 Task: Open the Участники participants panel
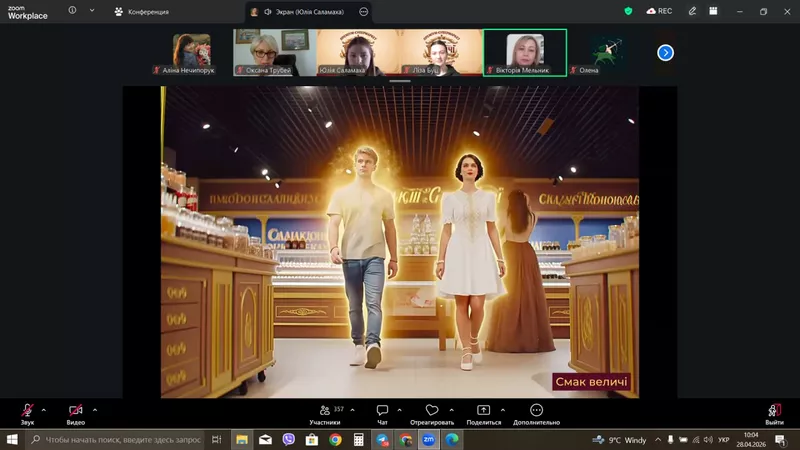click(x=326, y=414)
